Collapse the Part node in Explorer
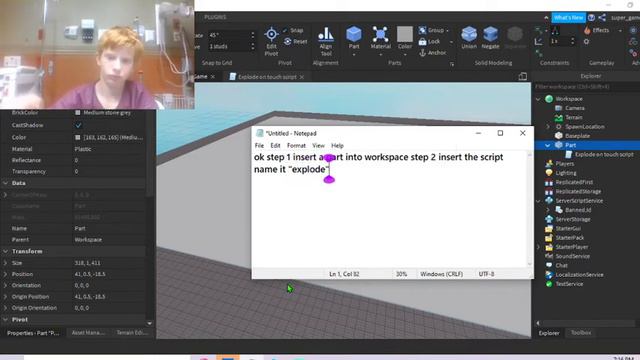The height and width of the screenshot is (360, 640). (548, 145)
